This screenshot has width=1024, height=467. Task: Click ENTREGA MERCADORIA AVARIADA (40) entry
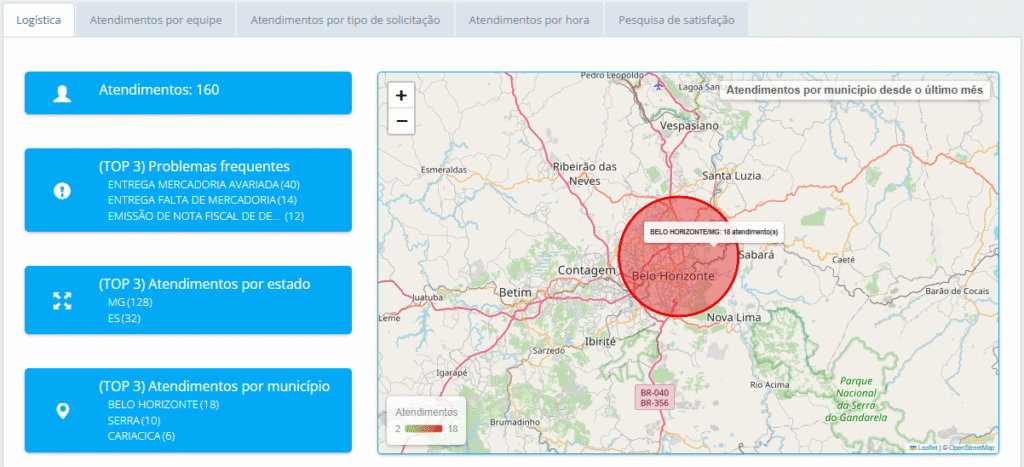tap(203, 185)
